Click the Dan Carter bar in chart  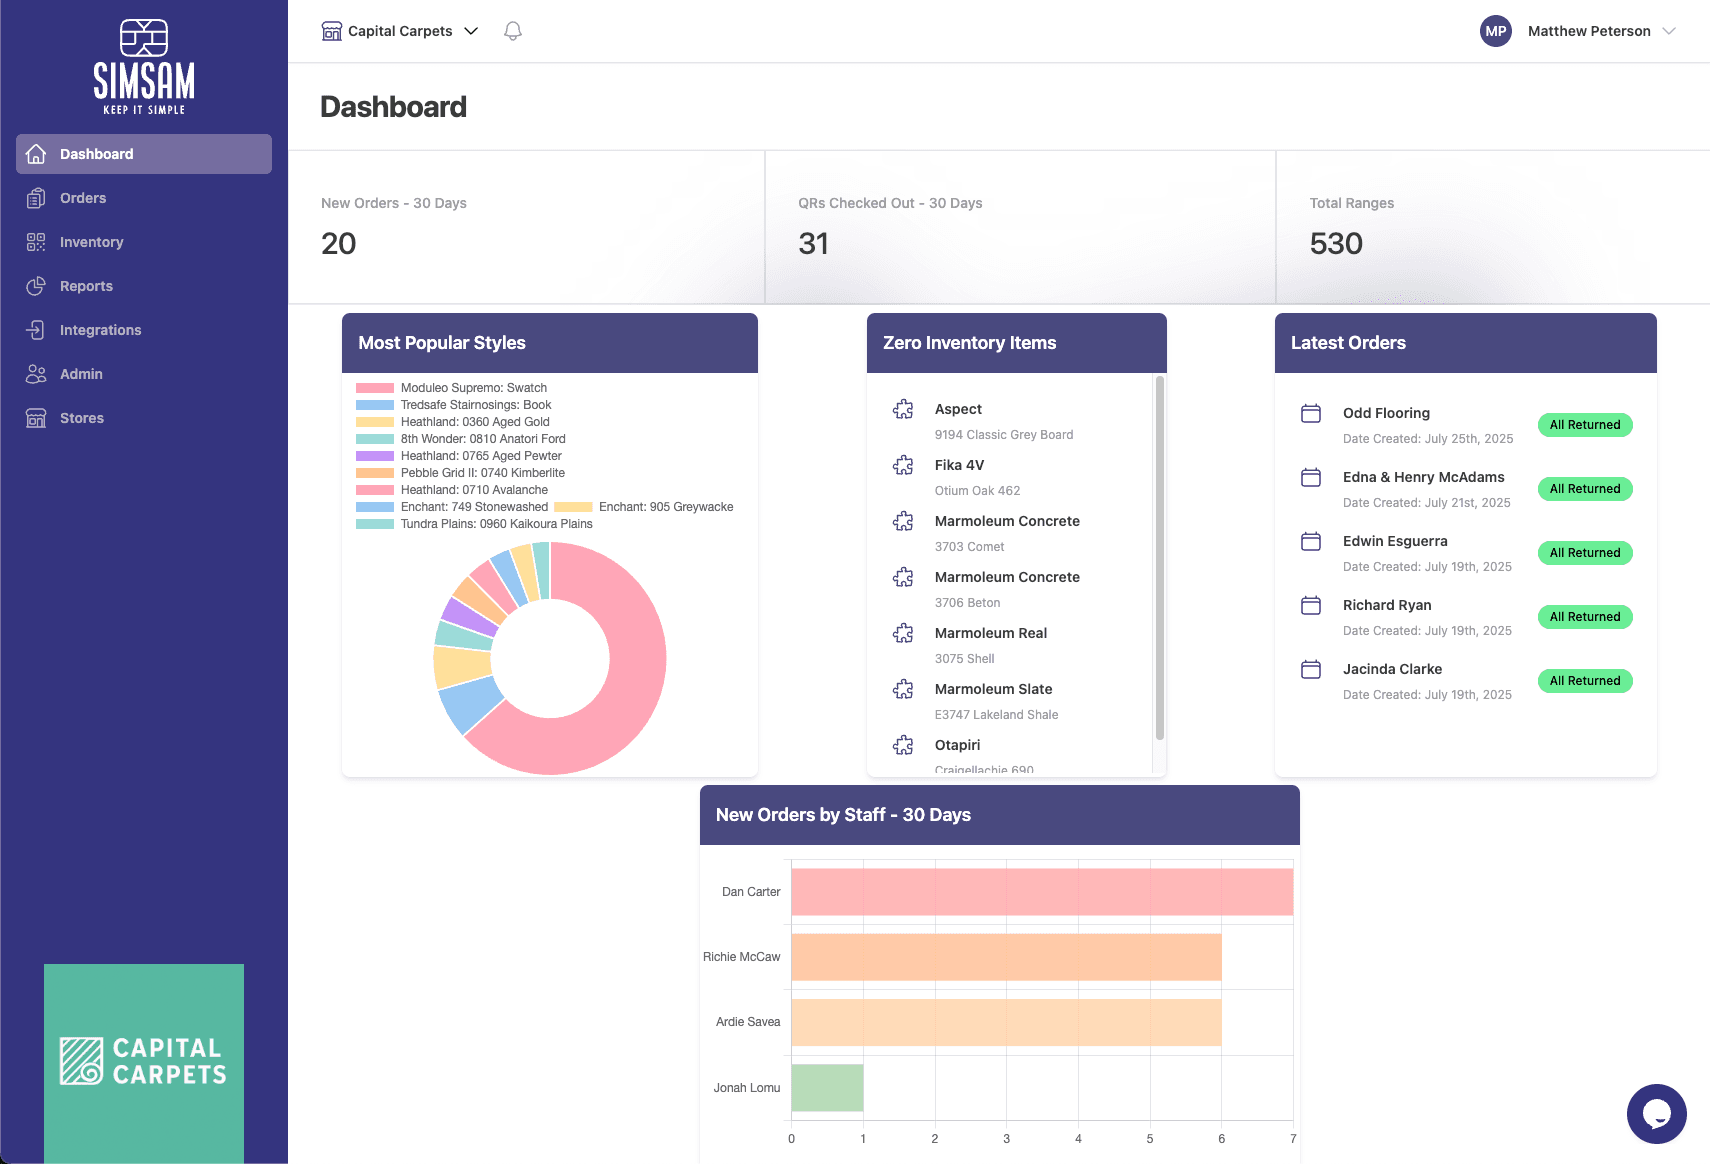tap(1041, 892)
